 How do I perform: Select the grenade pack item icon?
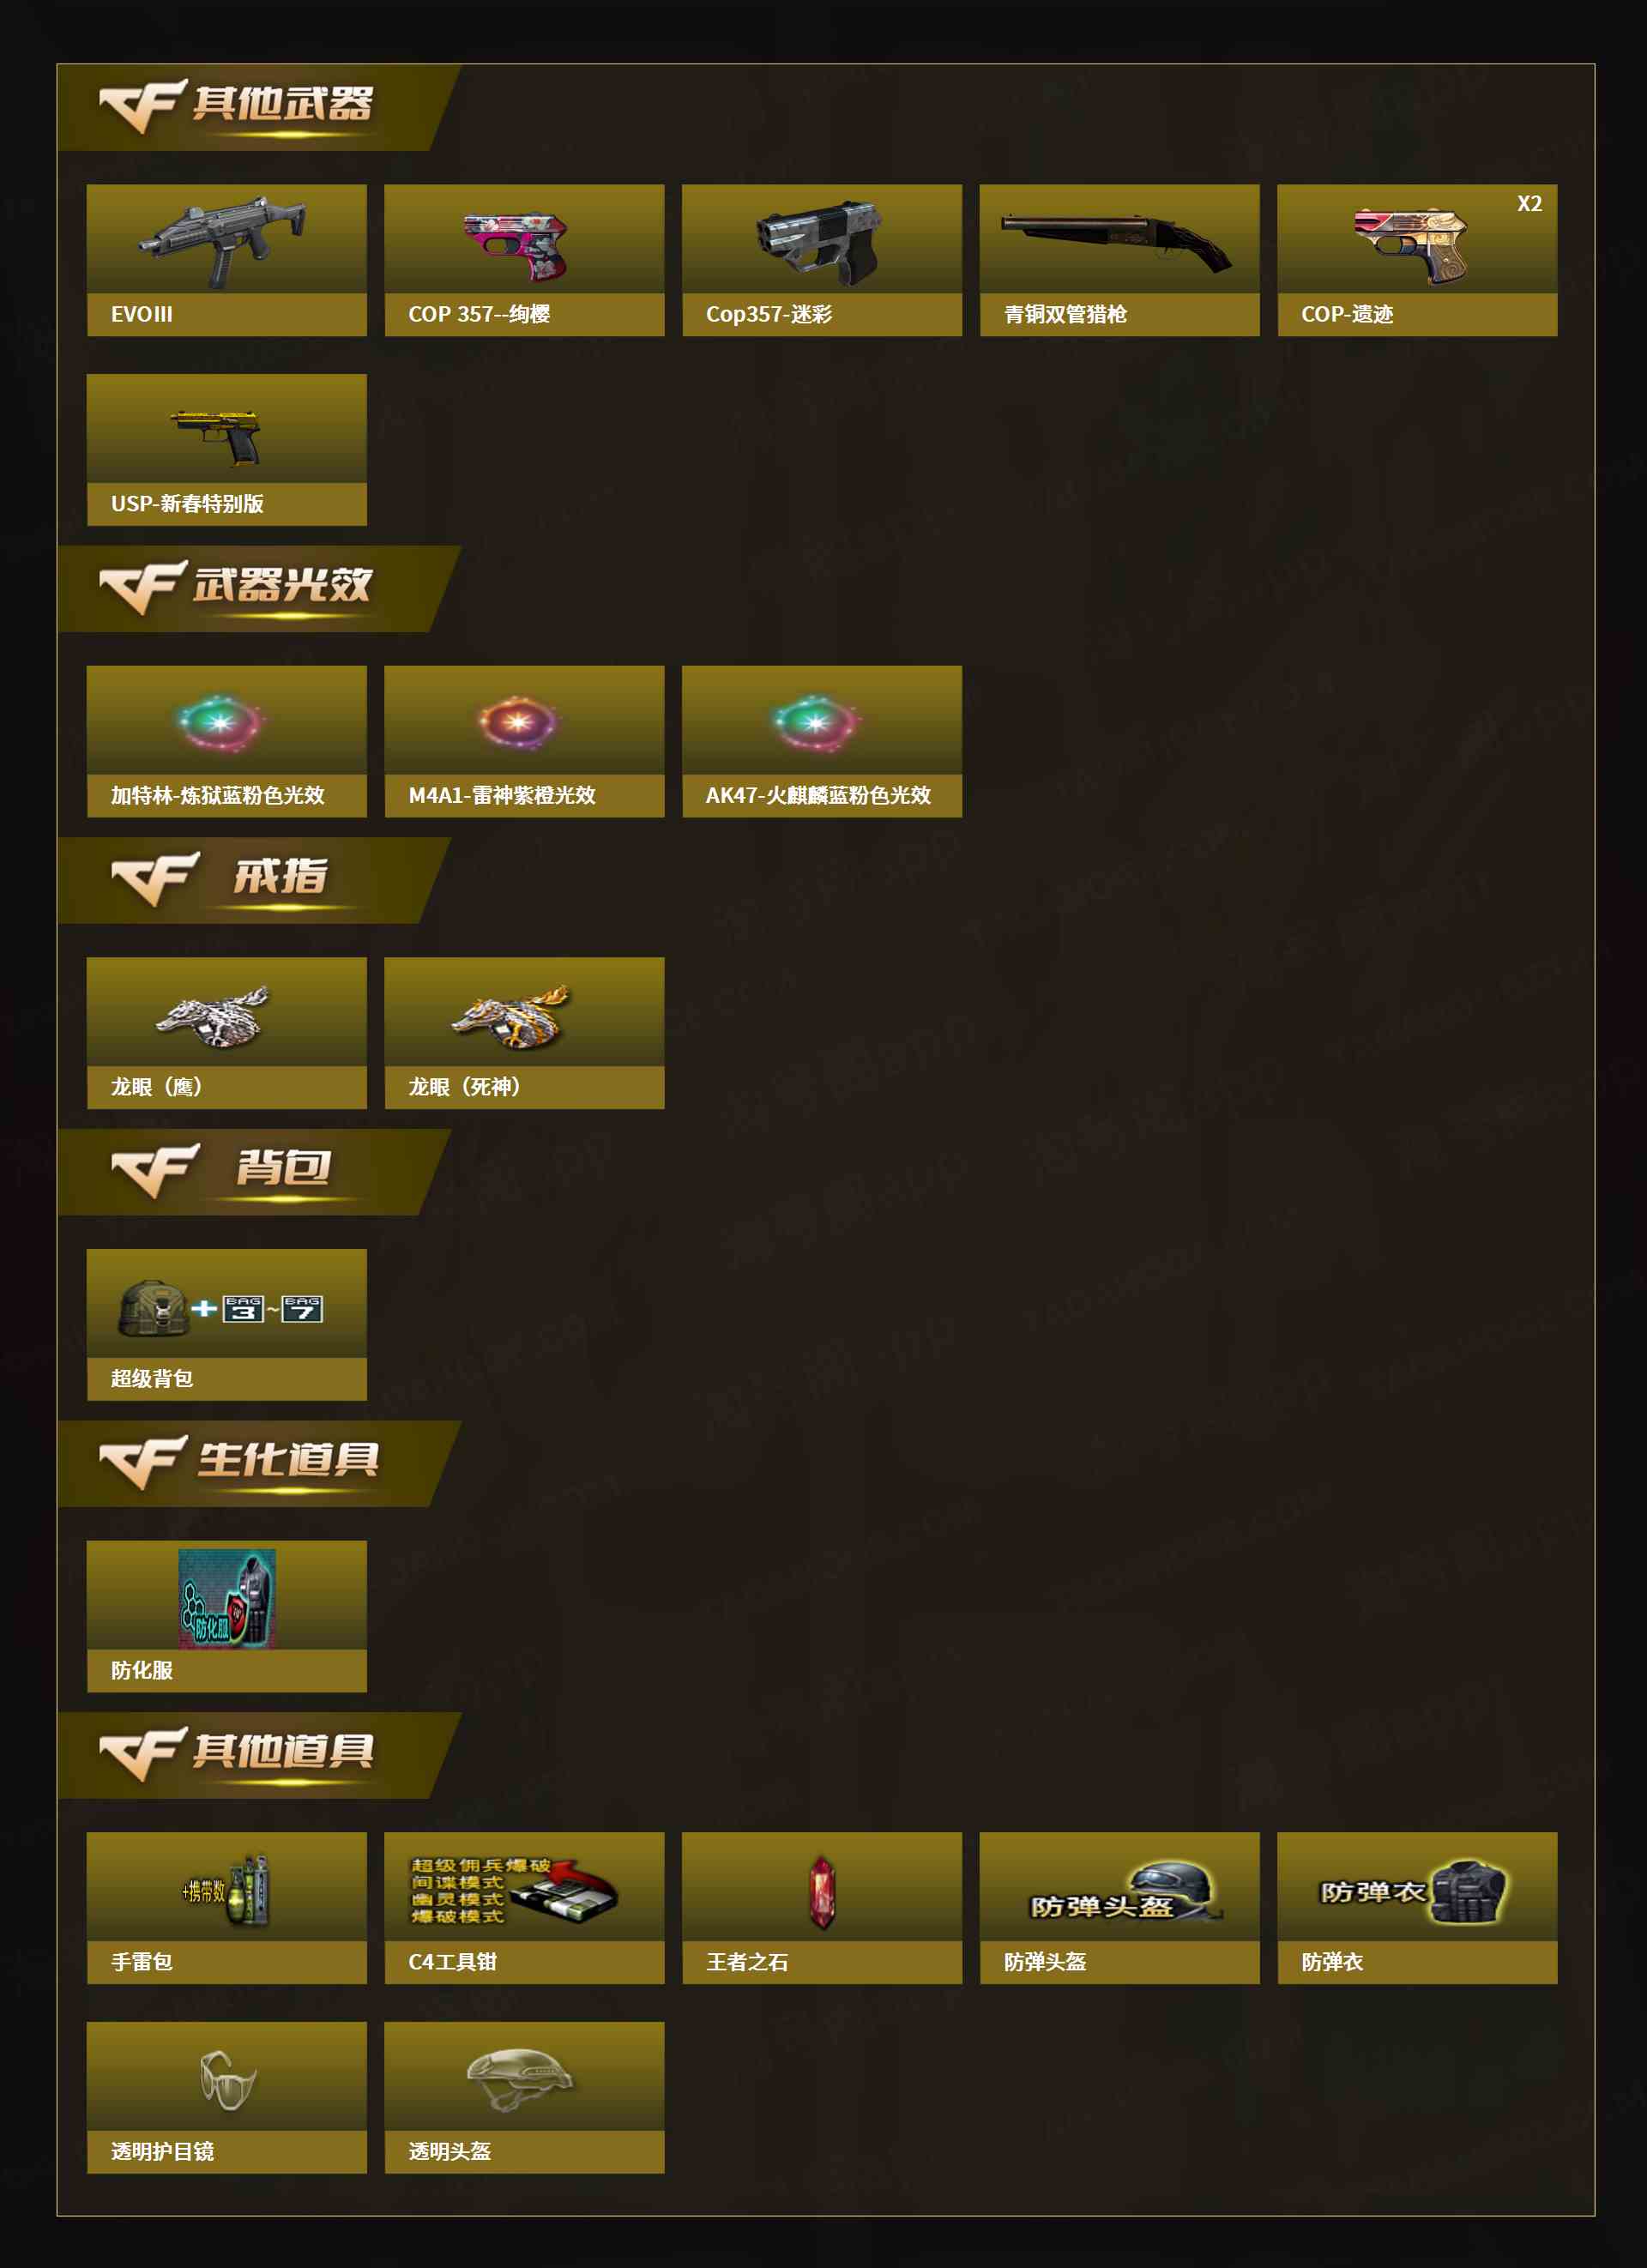click(227, 1890)
